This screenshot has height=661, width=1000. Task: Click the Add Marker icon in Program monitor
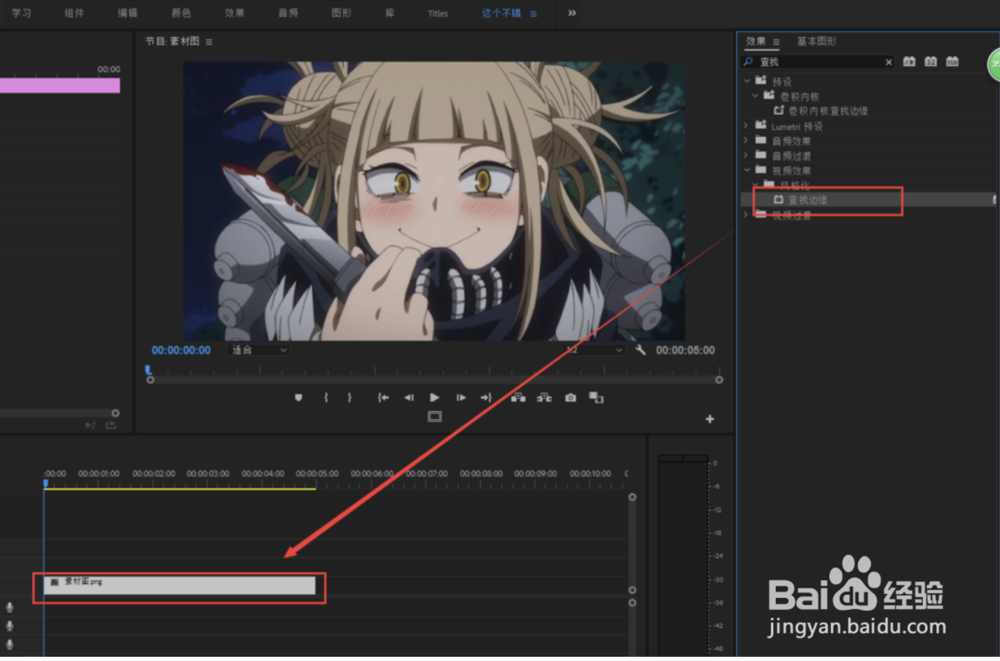pyautogui.click(x=298, y=397)
